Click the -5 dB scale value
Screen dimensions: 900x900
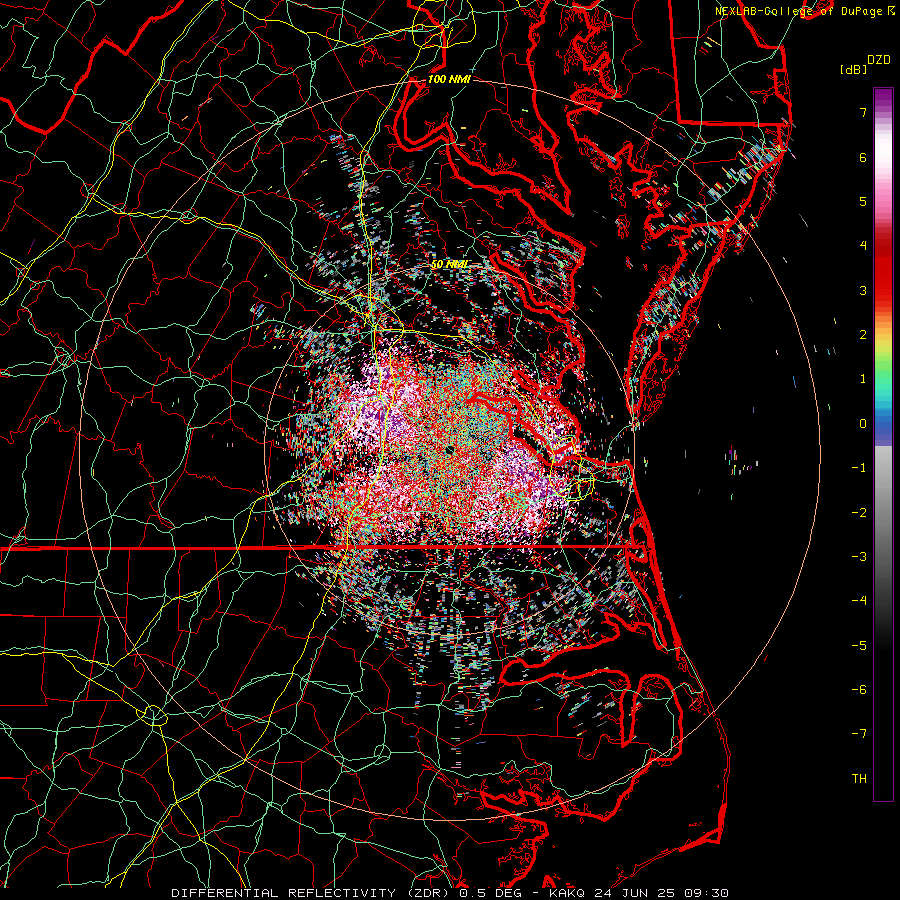coord(859,646)
